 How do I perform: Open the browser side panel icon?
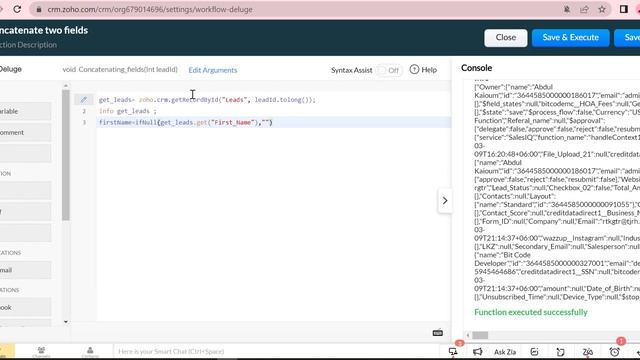pos(623,9)
